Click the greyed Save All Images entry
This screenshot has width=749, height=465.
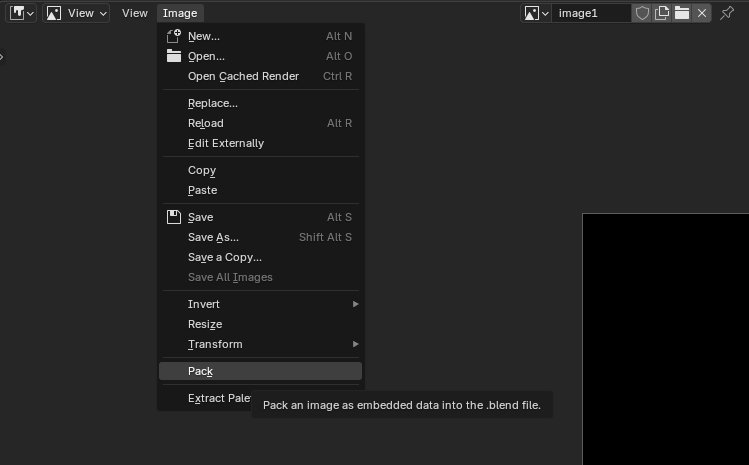[x=260, y=277]
